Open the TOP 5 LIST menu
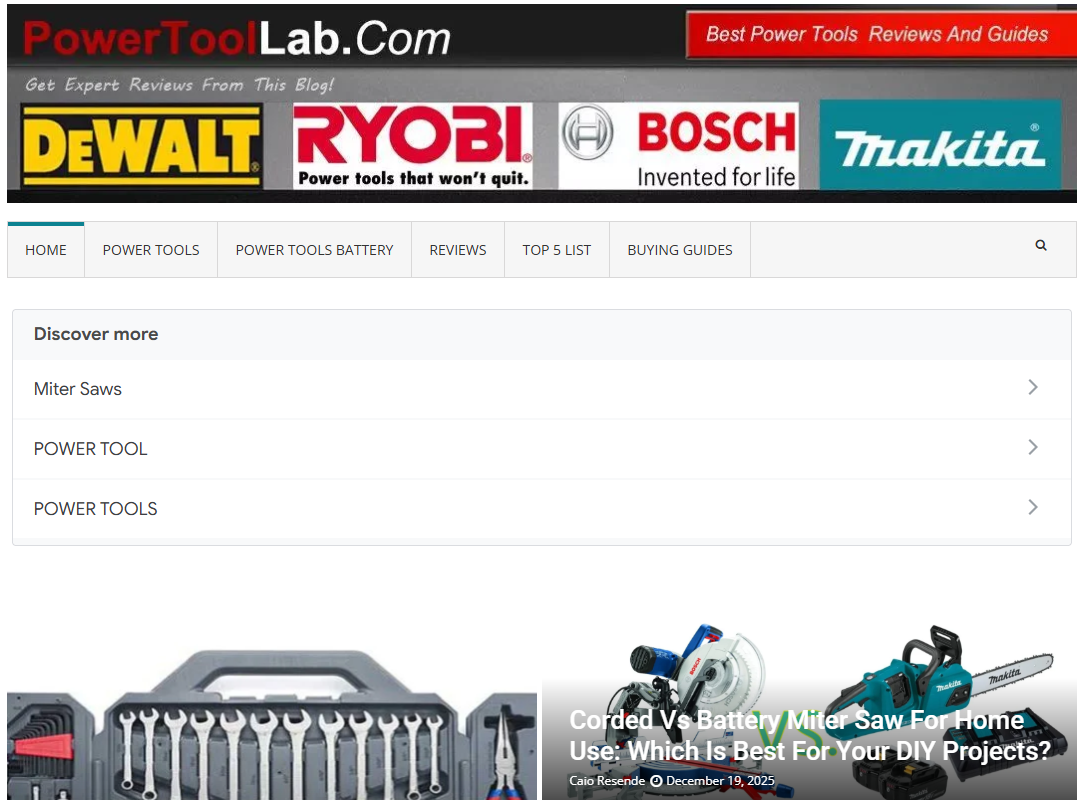1081x800 pixels. (x=557, y=250)
